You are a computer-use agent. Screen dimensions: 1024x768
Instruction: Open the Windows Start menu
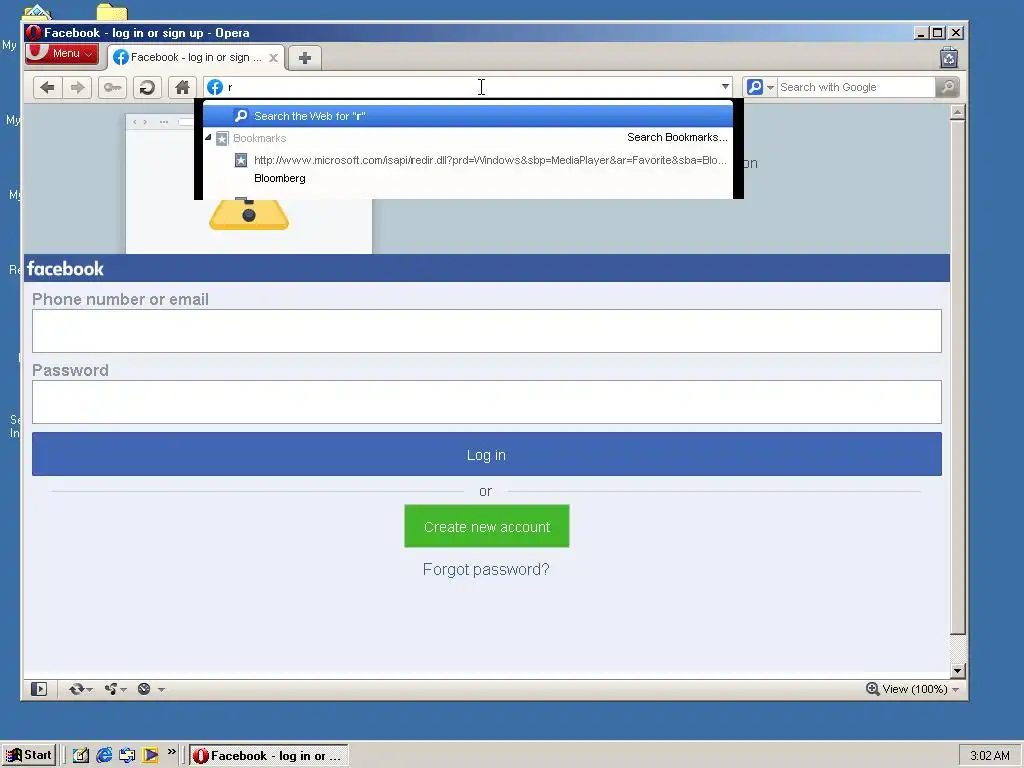[x=29, y=756]
